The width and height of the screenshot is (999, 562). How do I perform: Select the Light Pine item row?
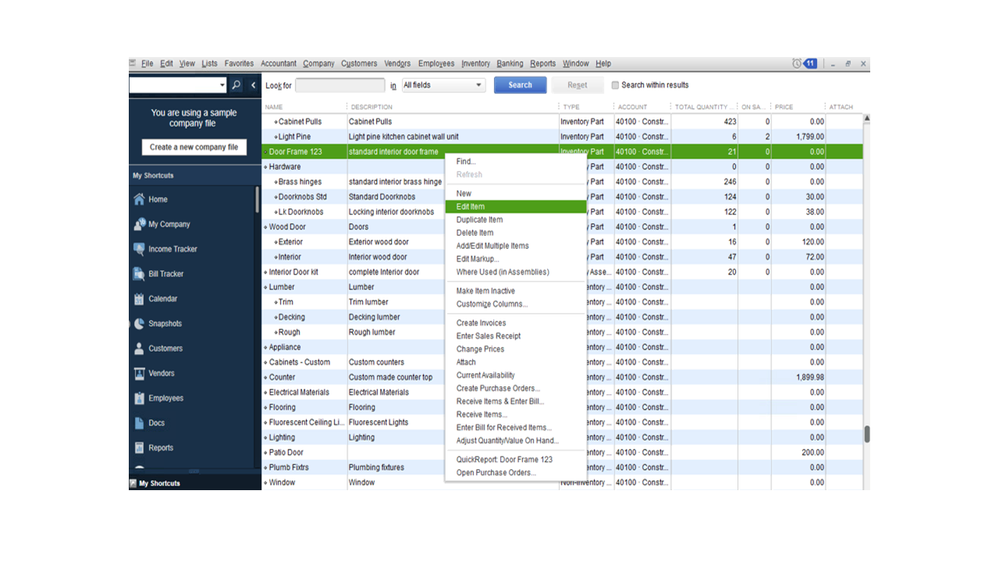[563, 137]
